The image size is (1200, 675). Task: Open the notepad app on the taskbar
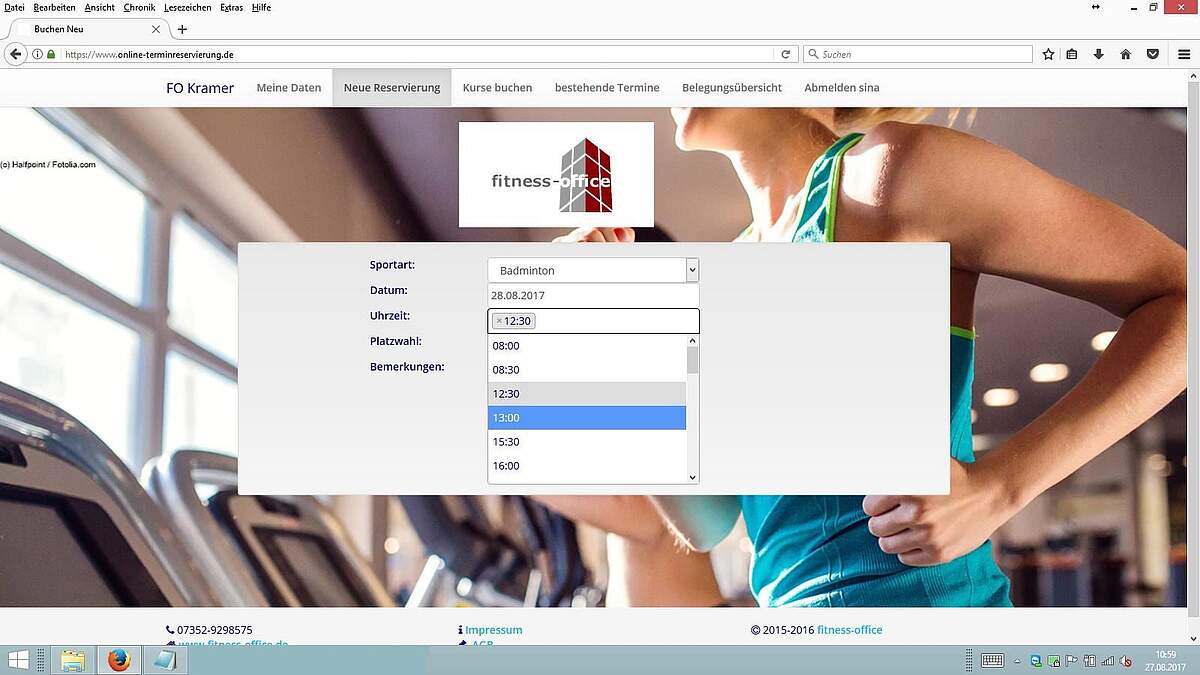click(165, 660)
